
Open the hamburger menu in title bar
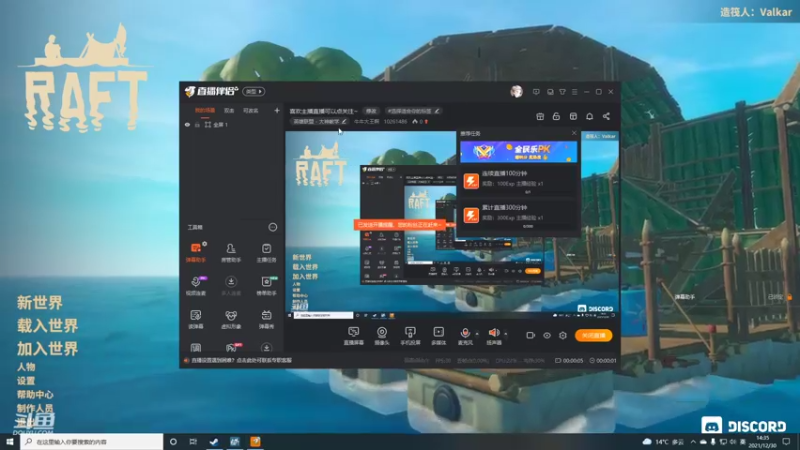pyautogui.click(x=574, y=92)
